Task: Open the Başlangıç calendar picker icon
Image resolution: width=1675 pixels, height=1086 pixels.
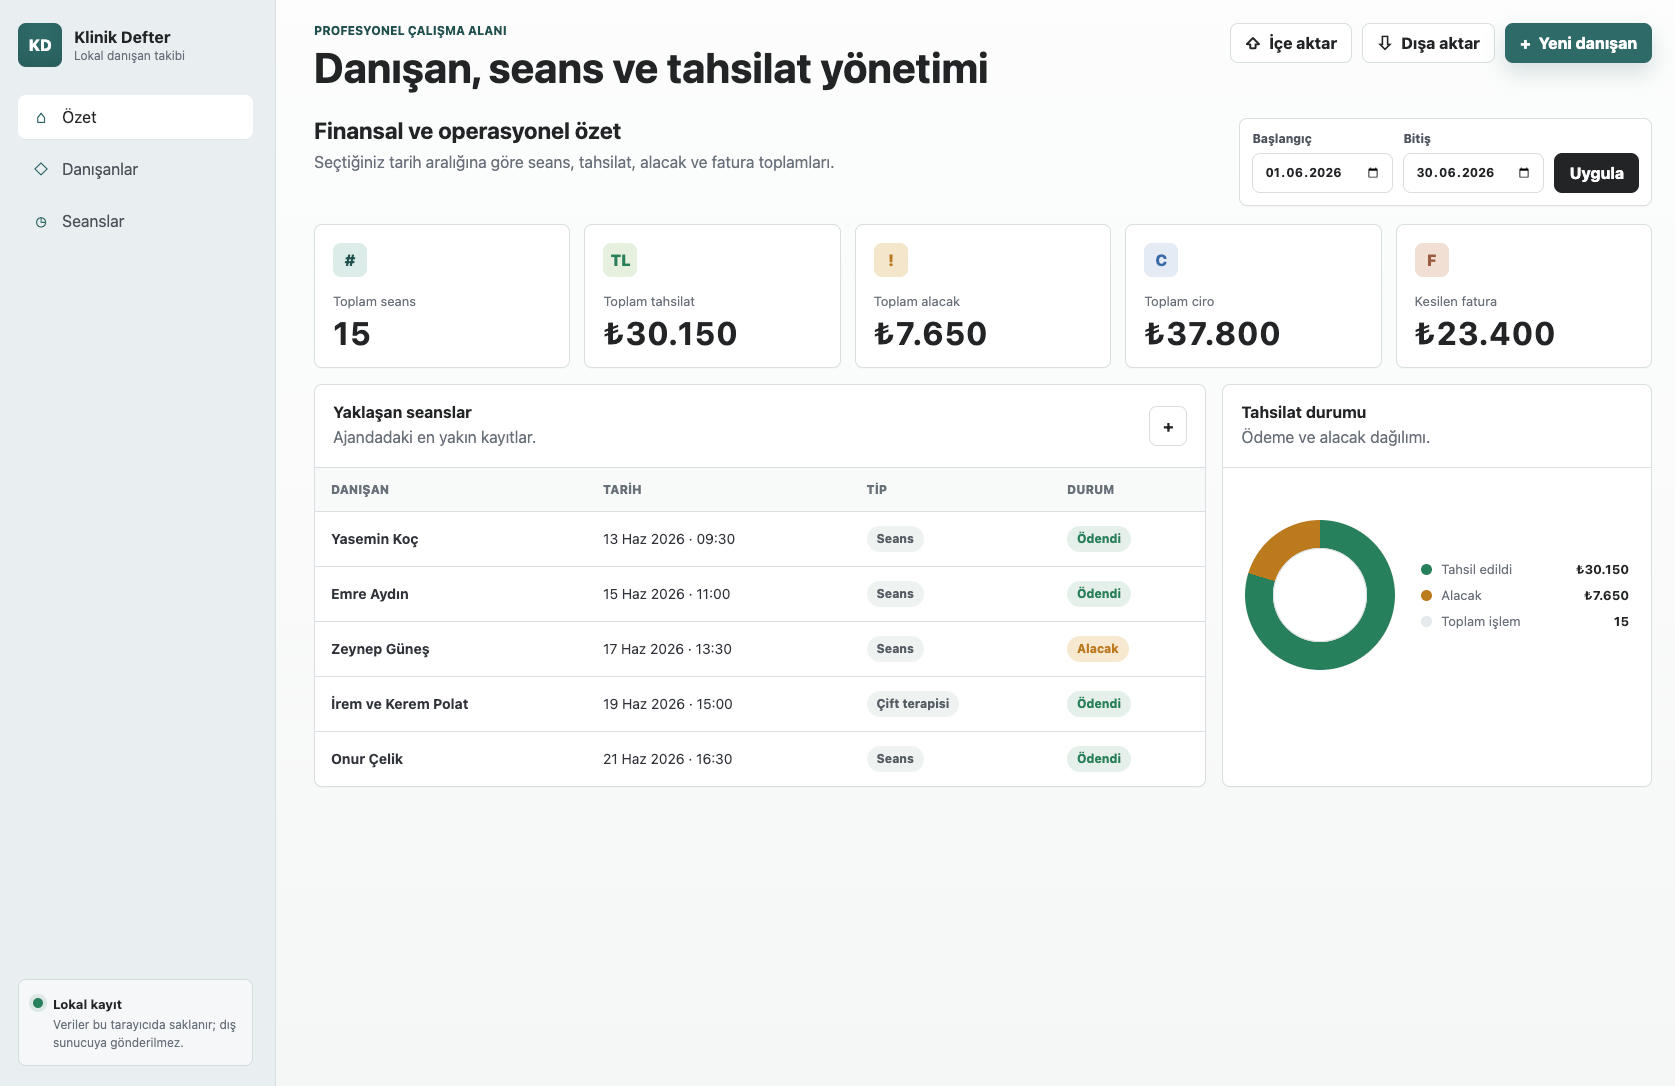Action: 1373,173
